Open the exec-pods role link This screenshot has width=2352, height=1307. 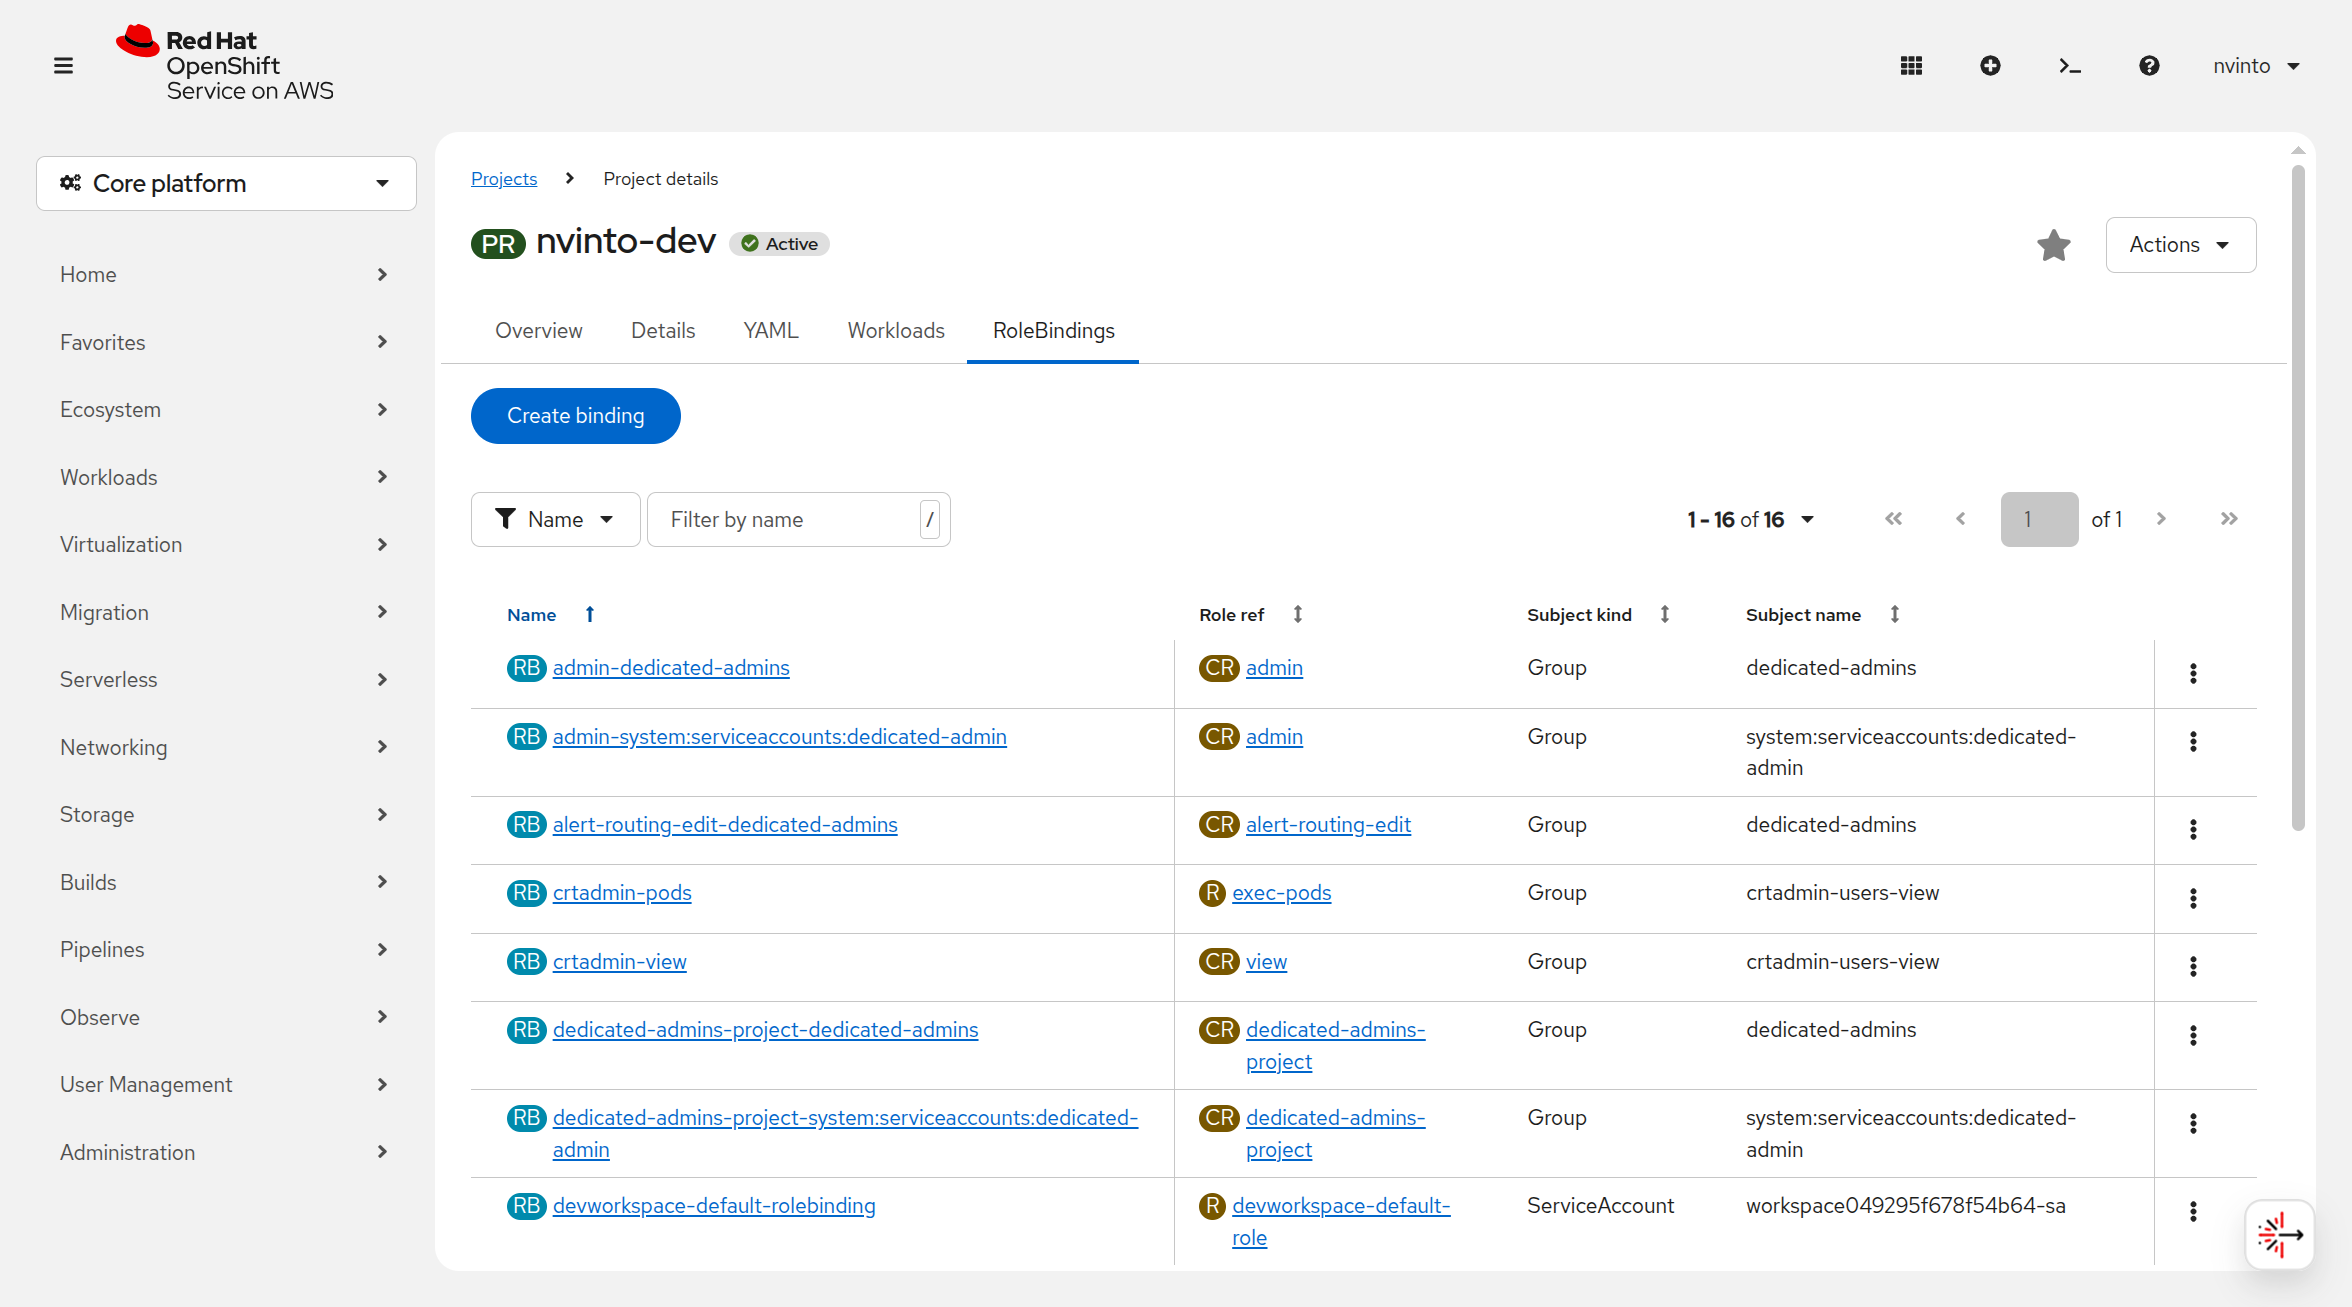[1282, 893]
